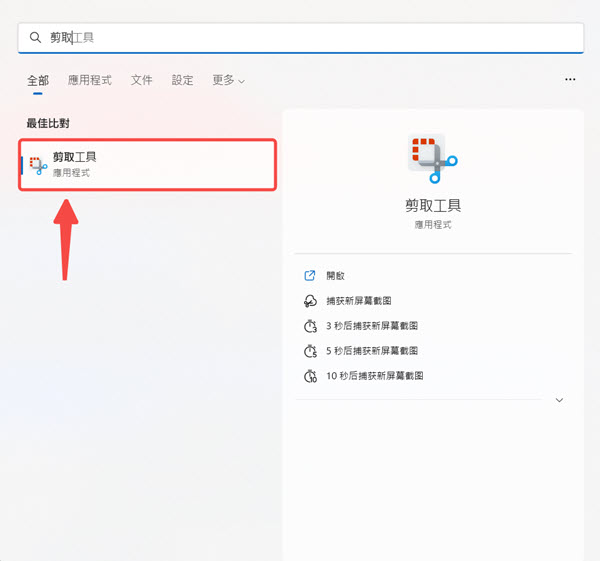This screenshot has height=561, width=600.
Task: Open 剪取工具 best match result
Action: click(148, 165)
